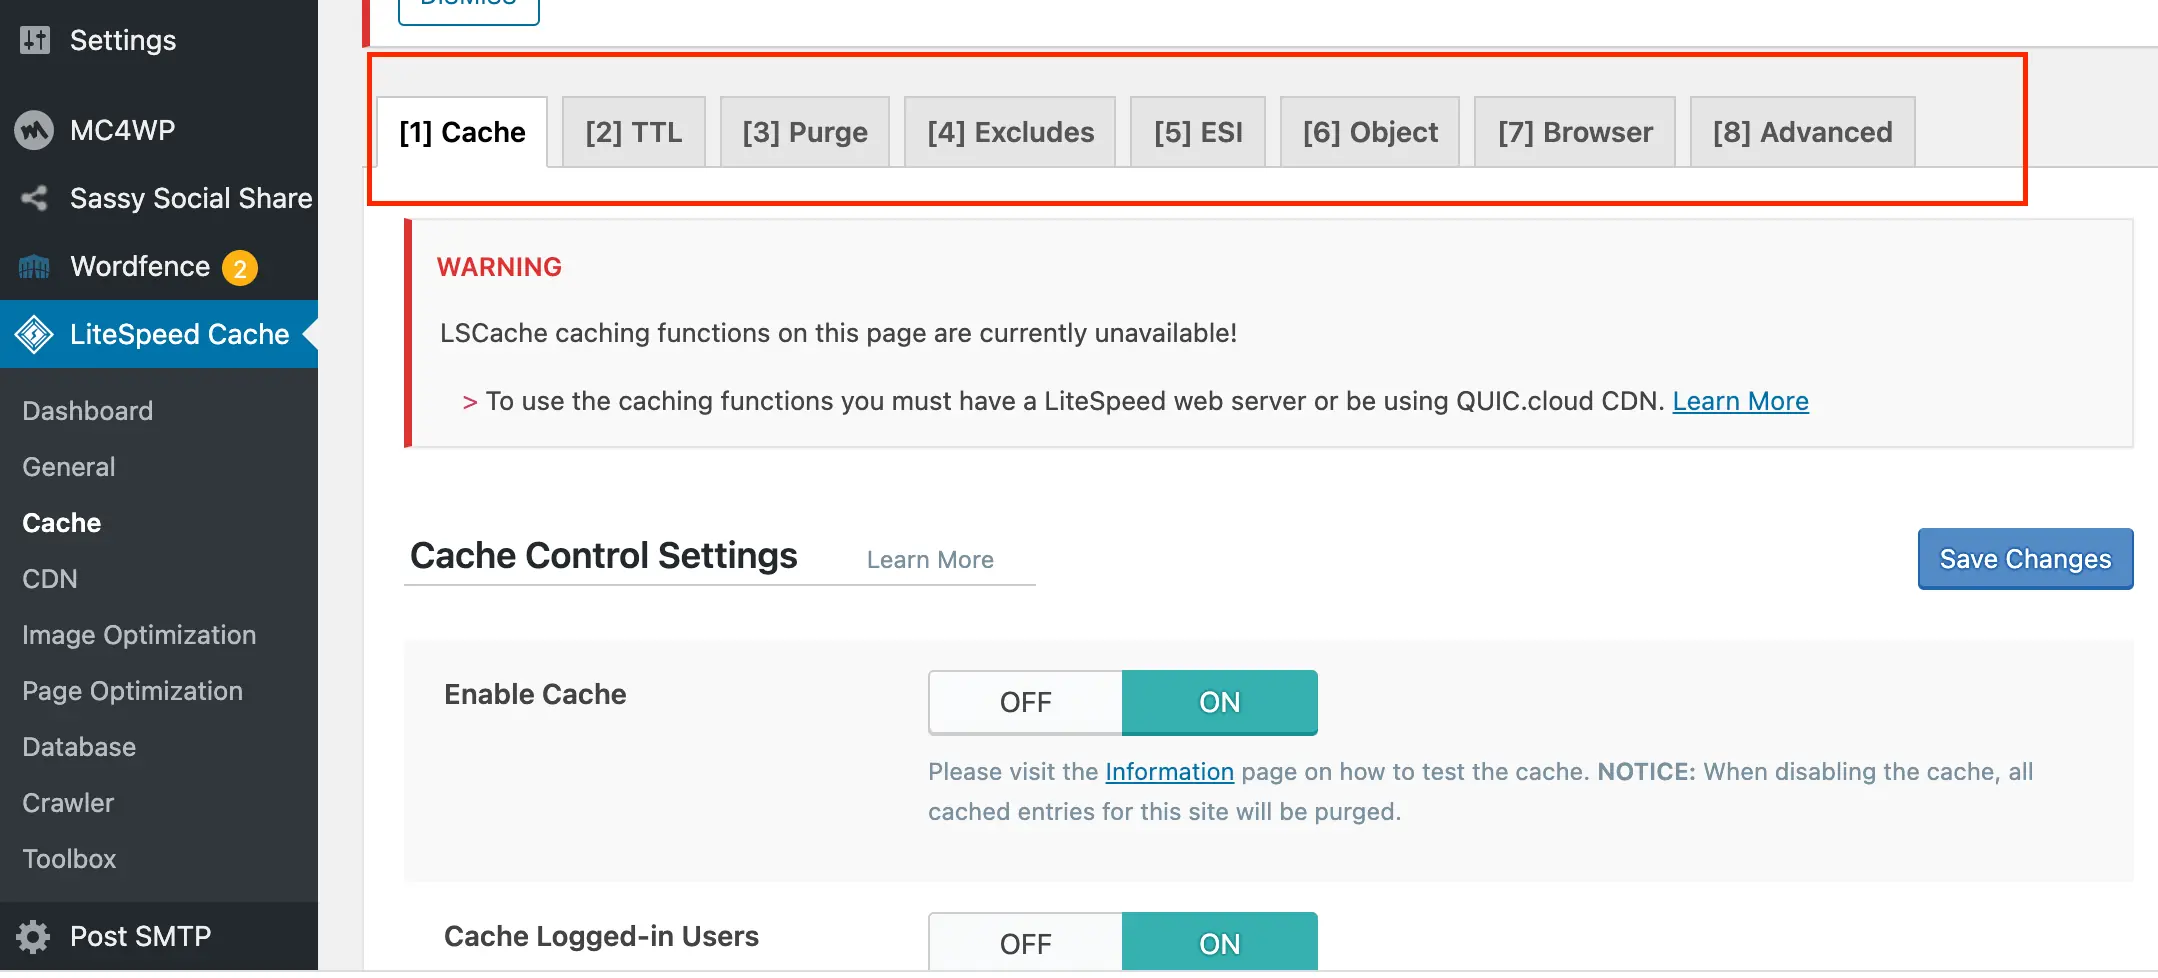
Task: Switch to the [7] Browser tab
Action: coord(1575,132)
